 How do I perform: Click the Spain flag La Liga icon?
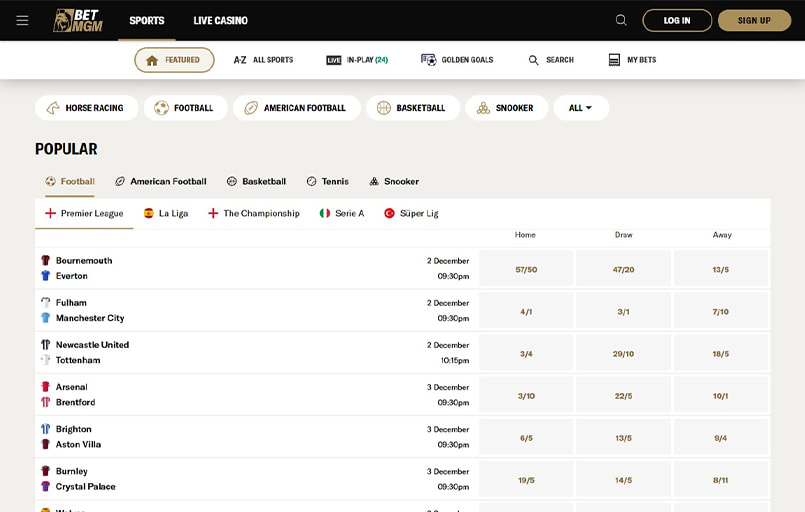149,213
